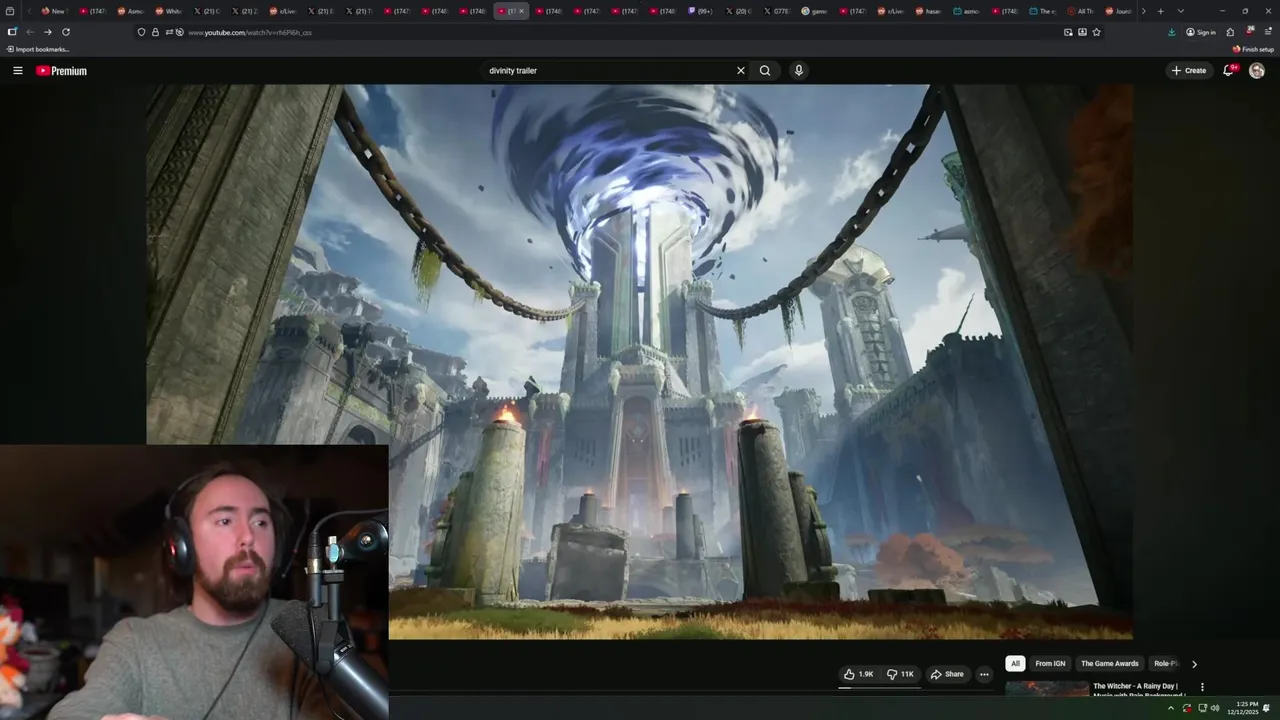Select the 'From IGN' filter chip
Screen dimensions: 1280x720
coord(1050,664)
